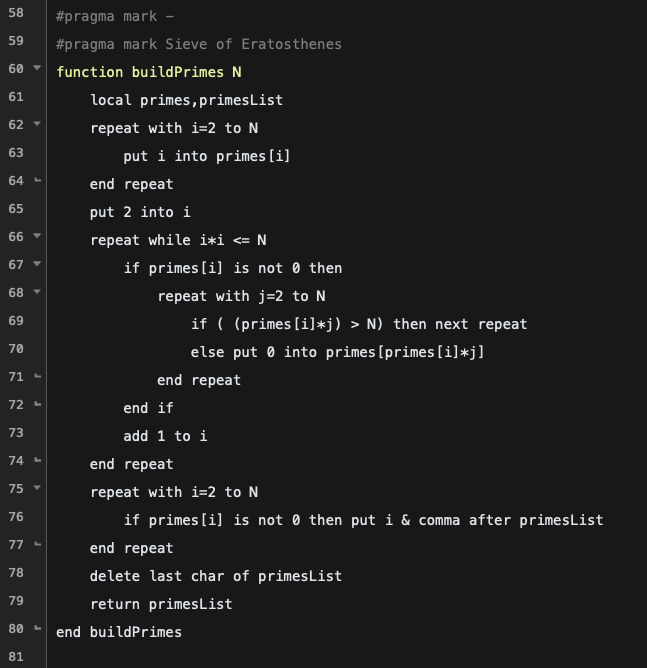Click line number 58 in the gutter
This screenshot has width=647, height=668.
point(16,16)
